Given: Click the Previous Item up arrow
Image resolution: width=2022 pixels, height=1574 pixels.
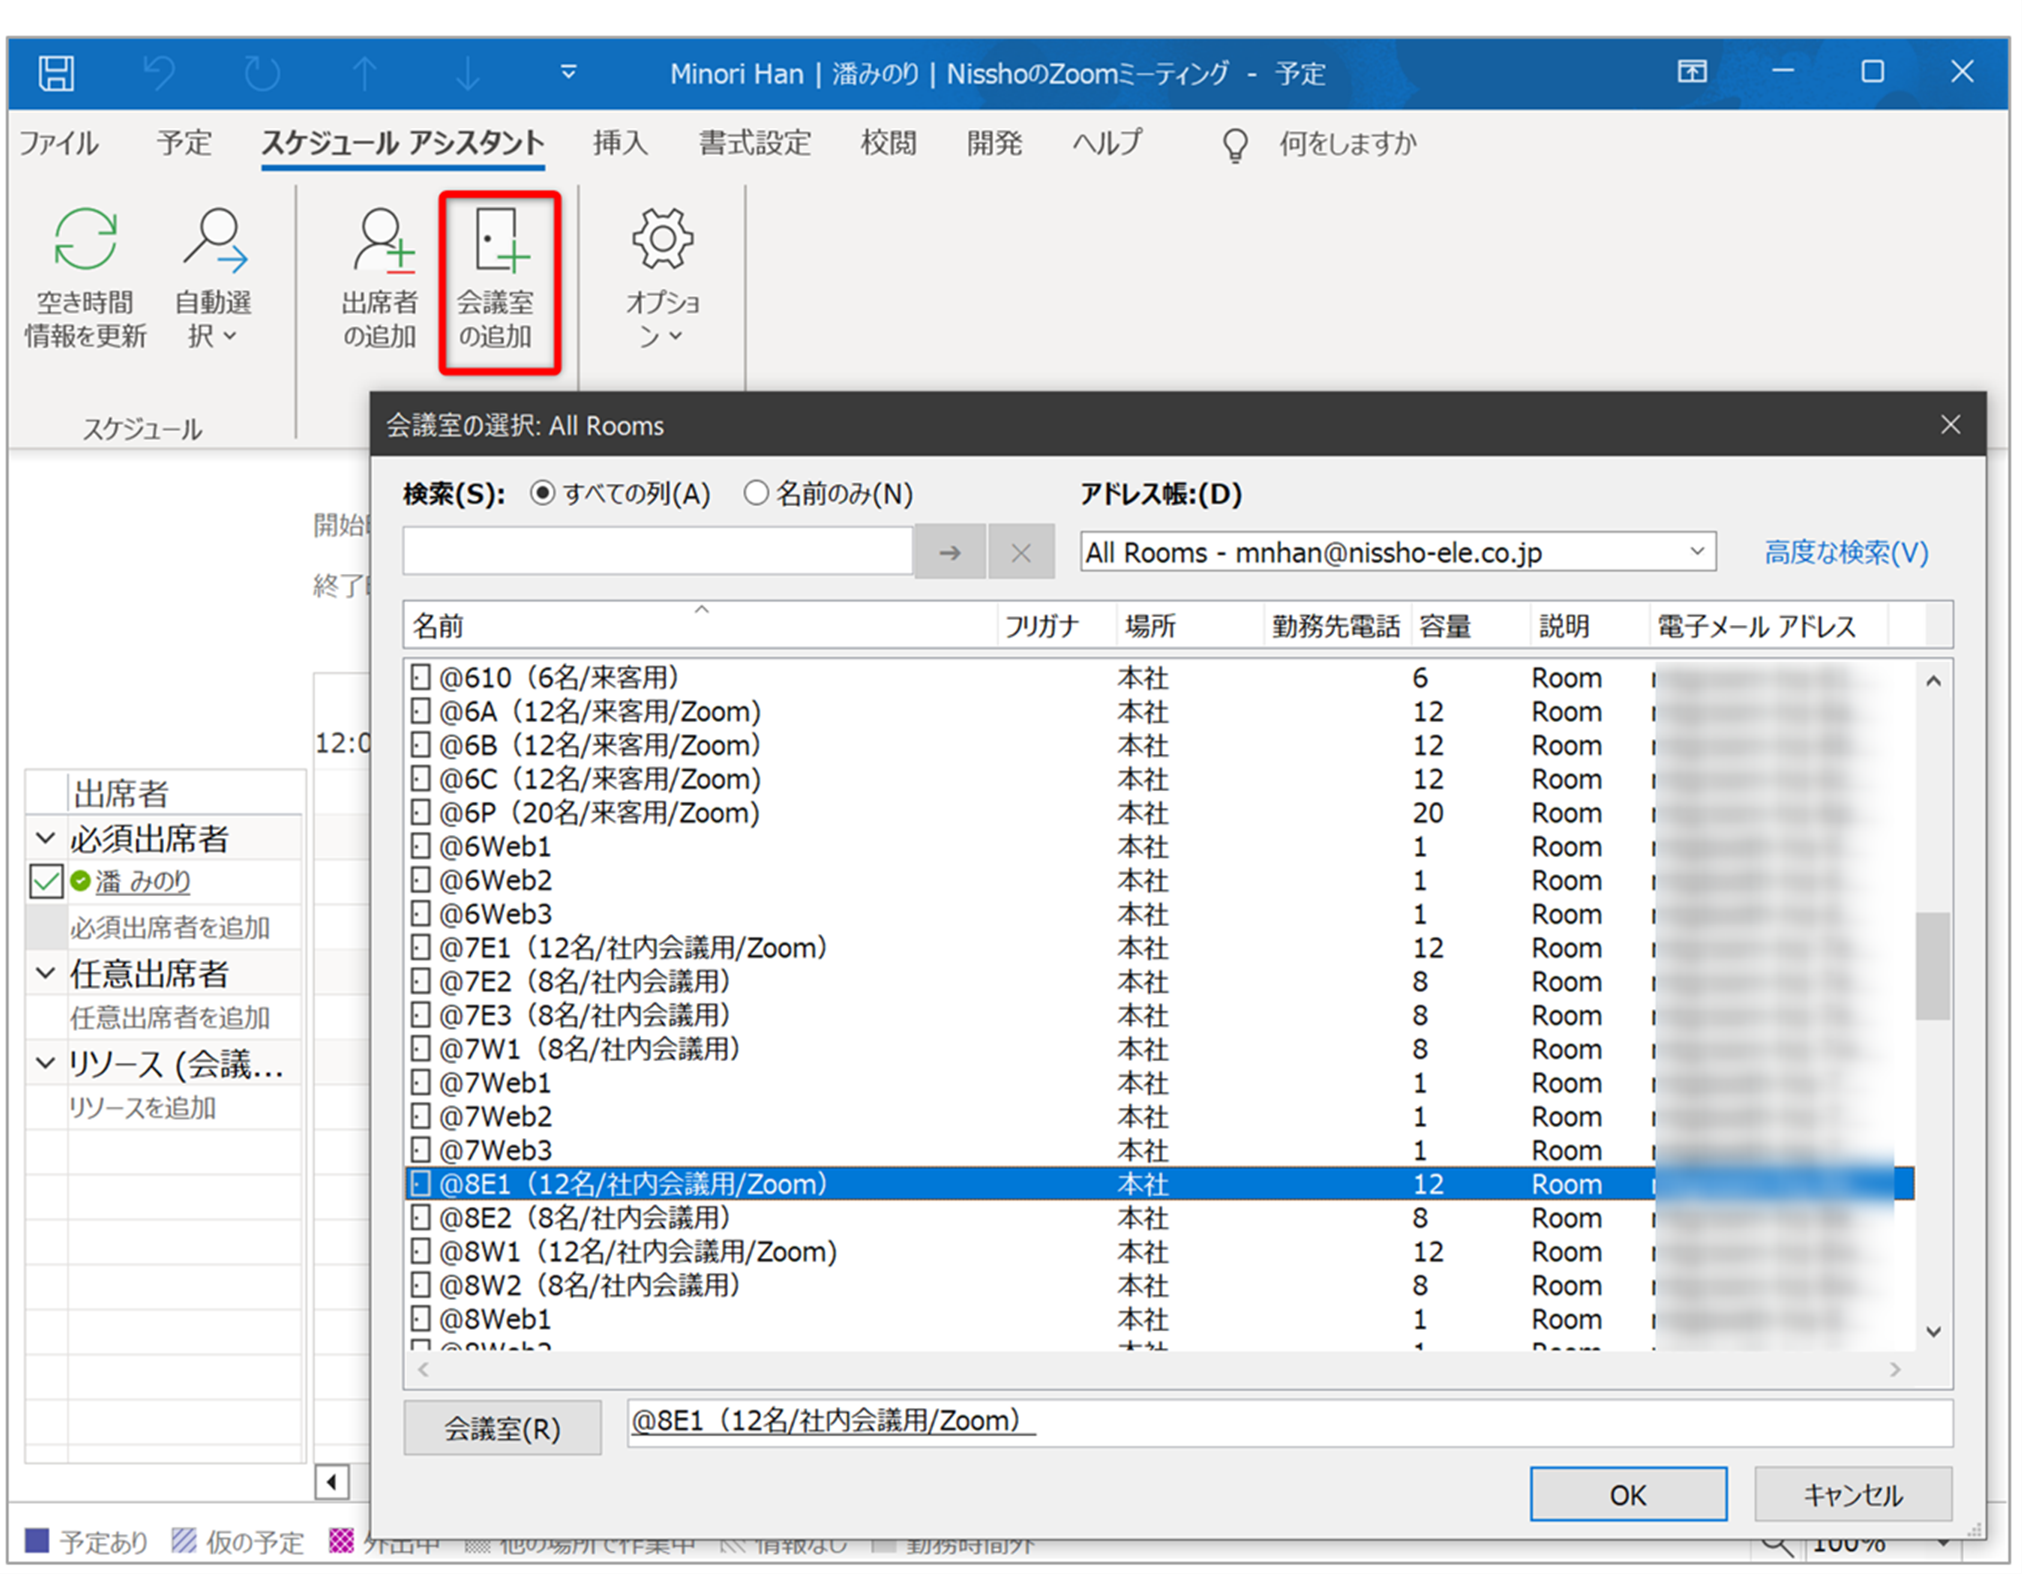Looking at the screenshot, I should click(x=365, y=73).
